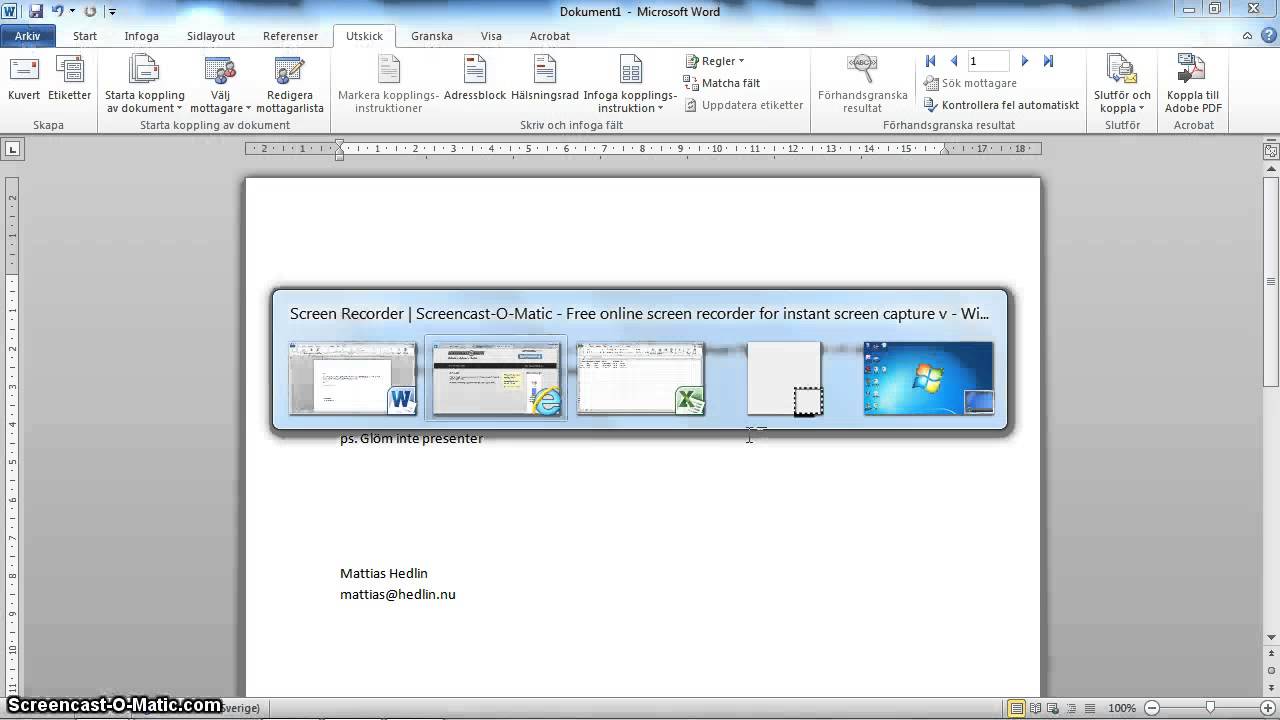Screen dimensions: 1280x720
Task: Toggle Förhandsgranska resultat preview
Action: point(862,85)
